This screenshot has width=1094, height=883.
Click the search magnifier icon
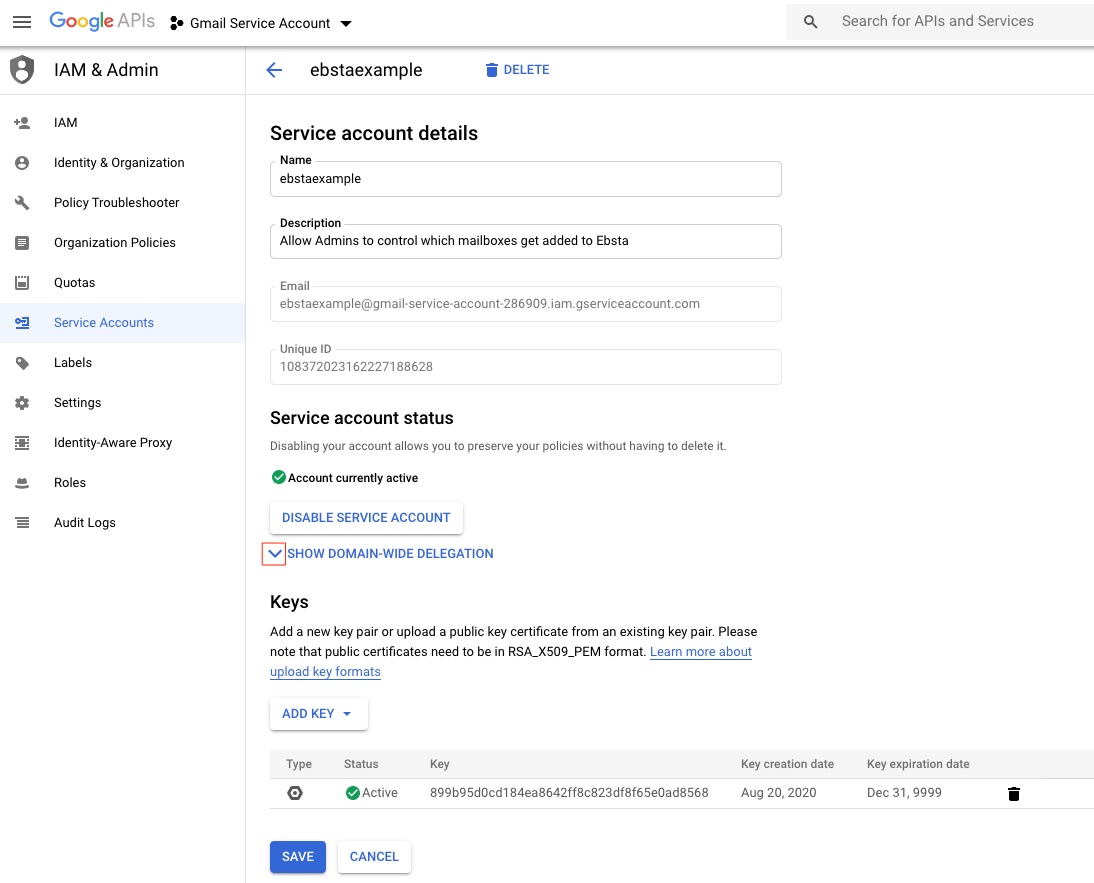pyautogui.click(x=809, y=20)
